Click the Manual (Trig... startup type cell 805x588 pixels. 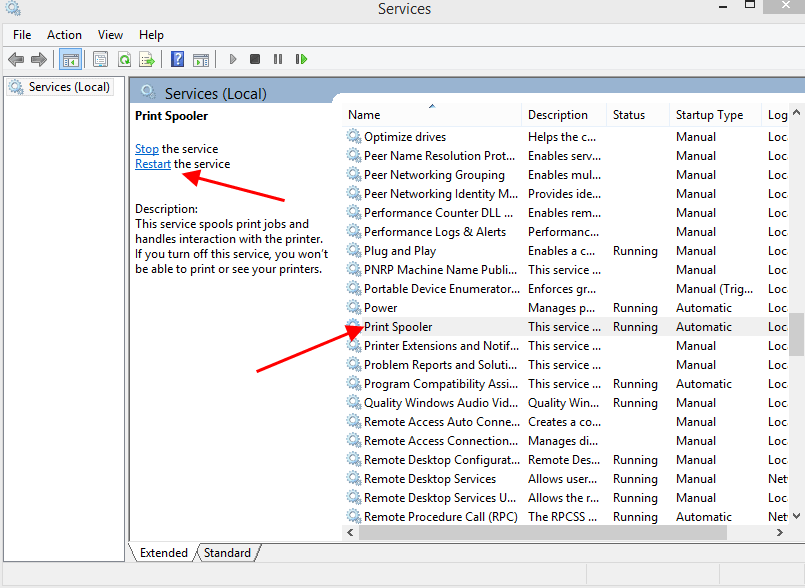coord(714,289)
